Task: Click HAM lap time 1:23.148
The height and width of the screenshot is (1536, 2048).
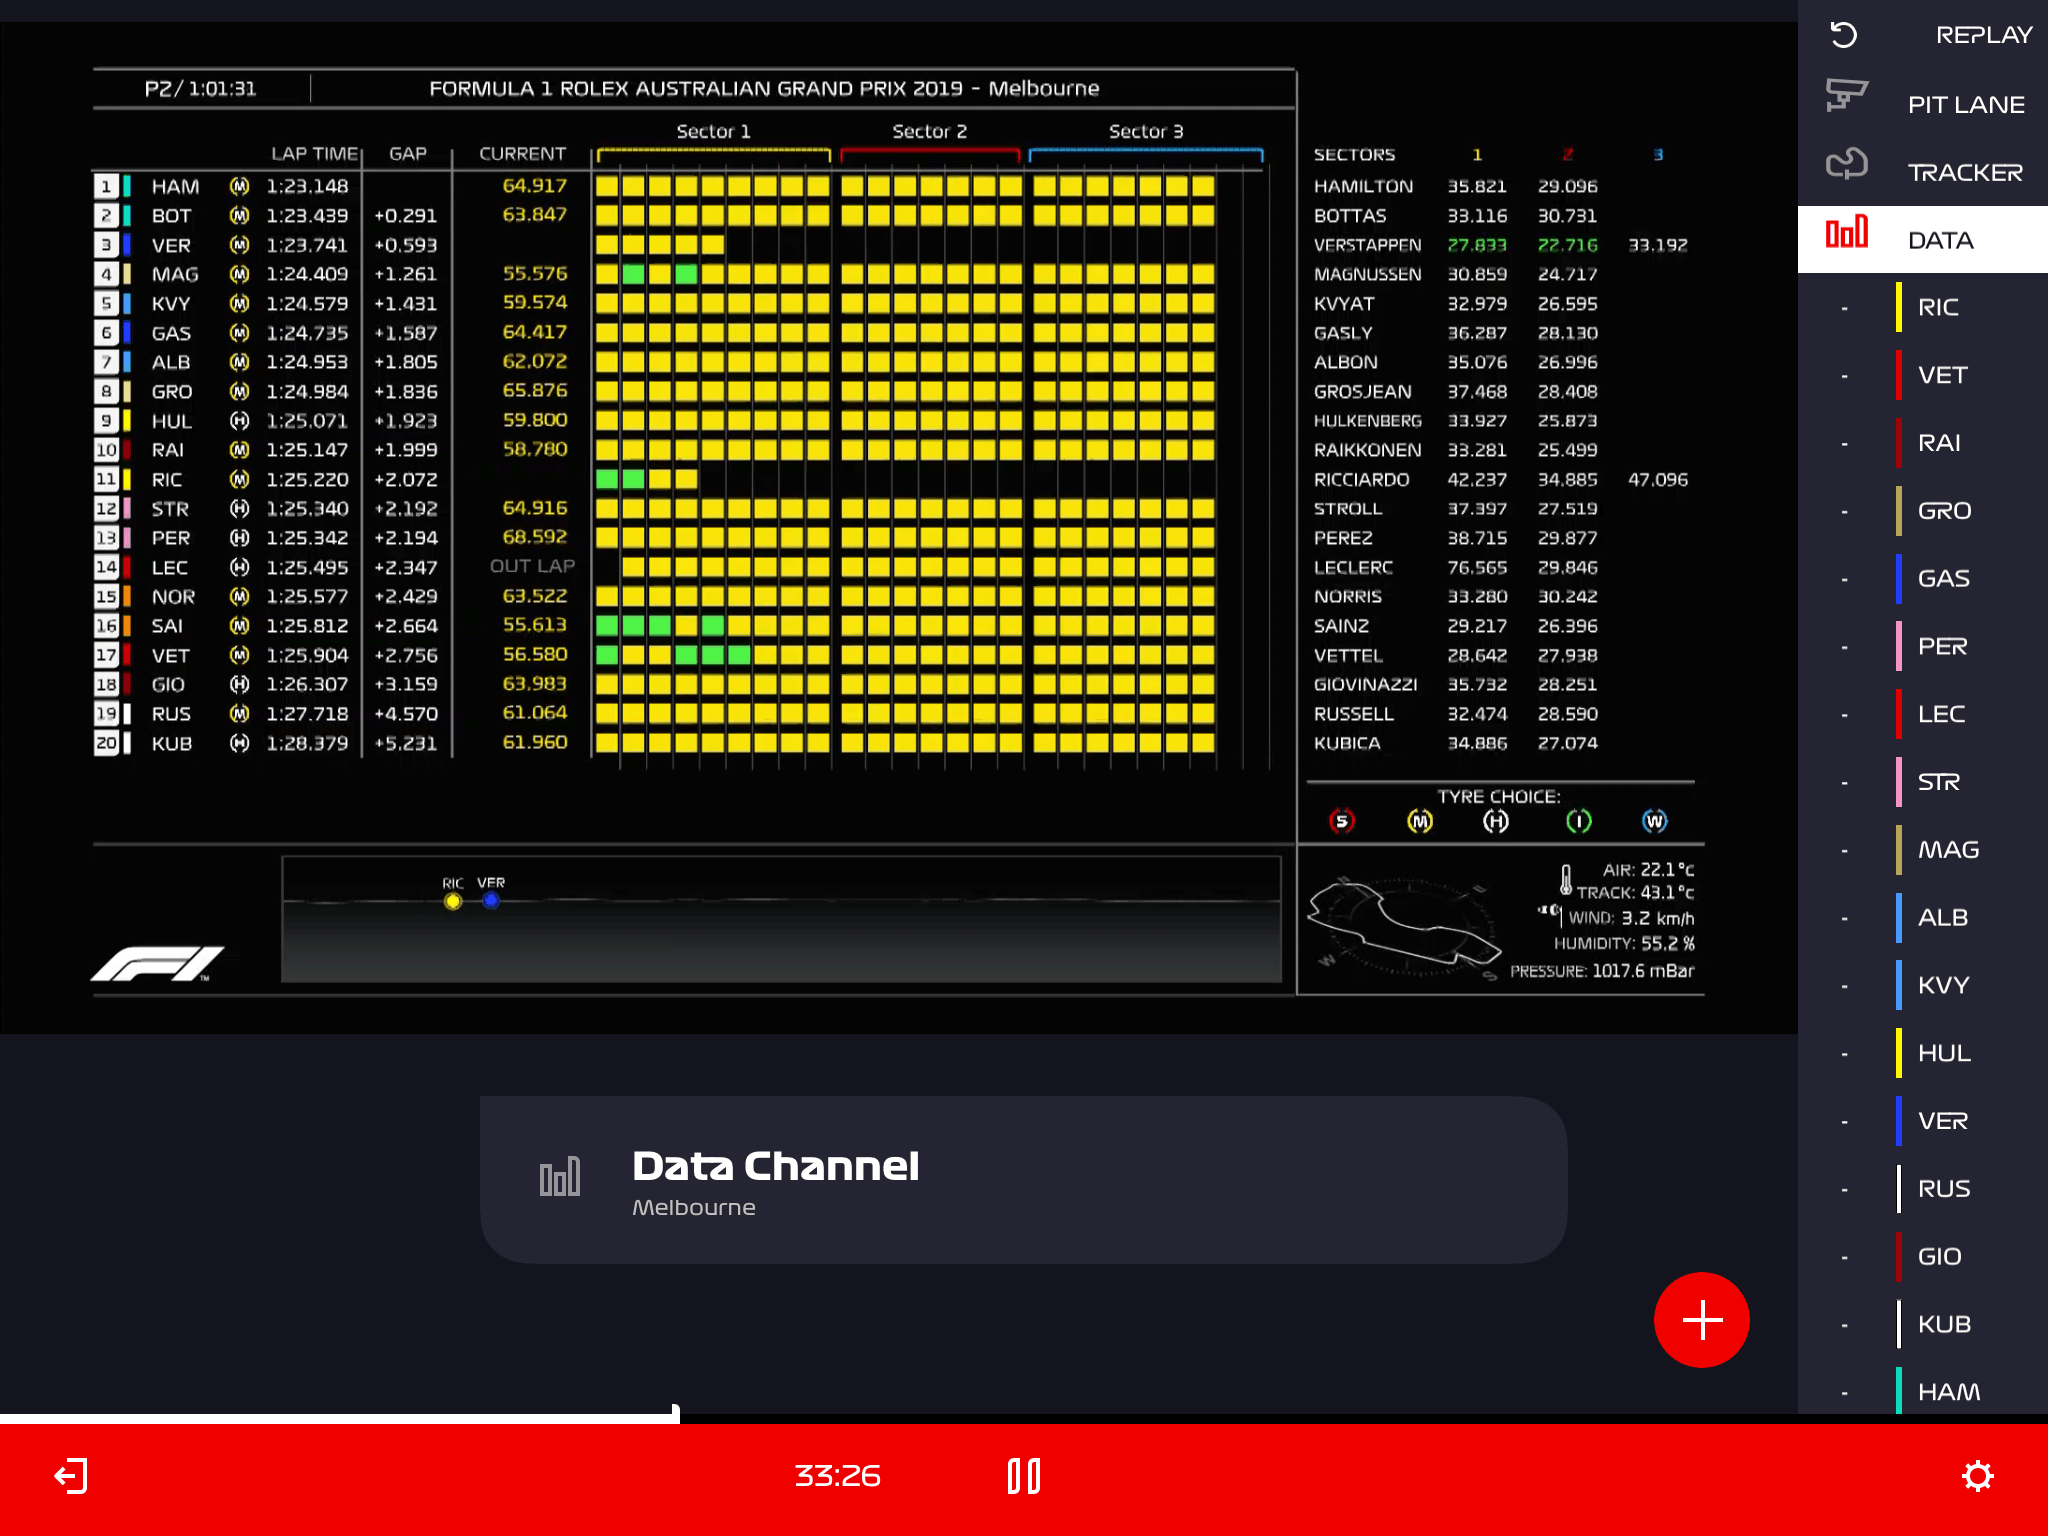Action: (307, 187)
